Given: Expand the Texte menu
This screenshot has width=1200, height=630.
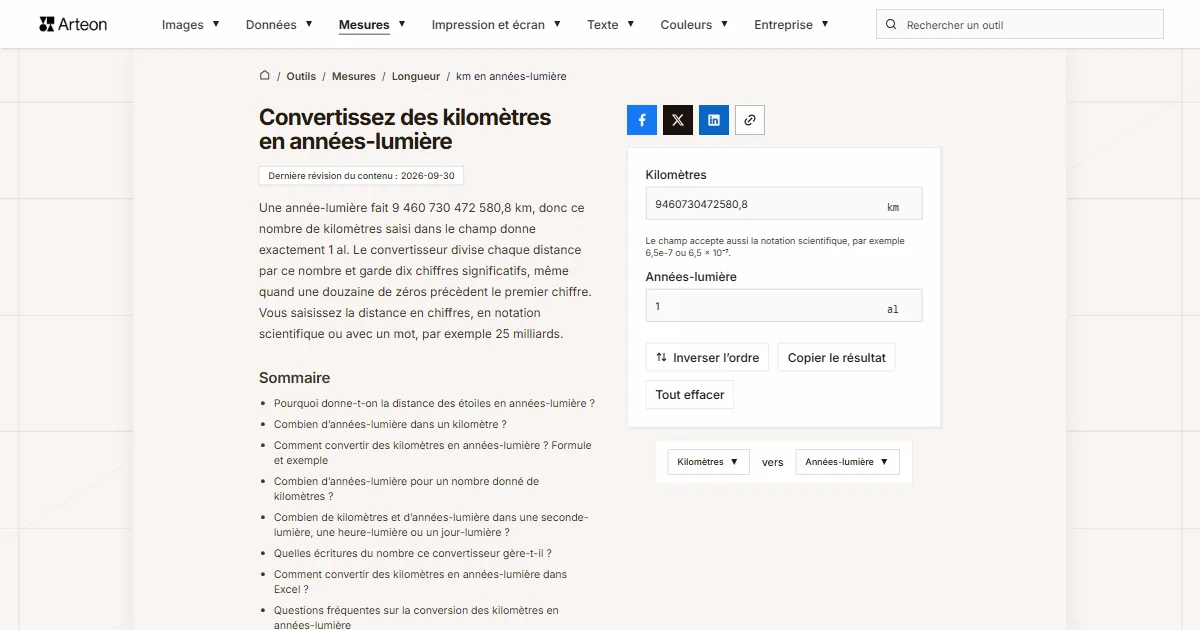Looking at the screenshot, I should tap(611, 25).
